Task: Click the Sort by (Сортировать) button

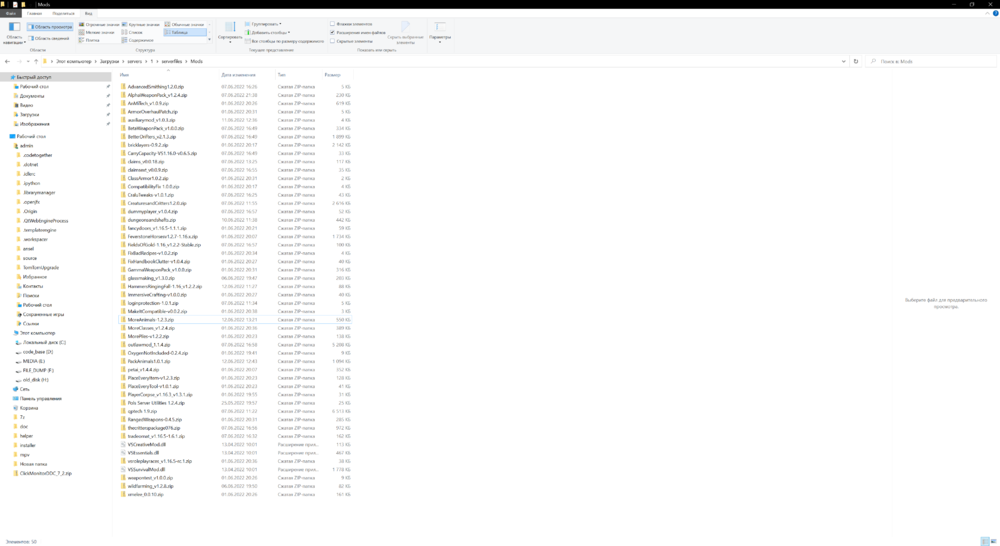Action: 230,33
